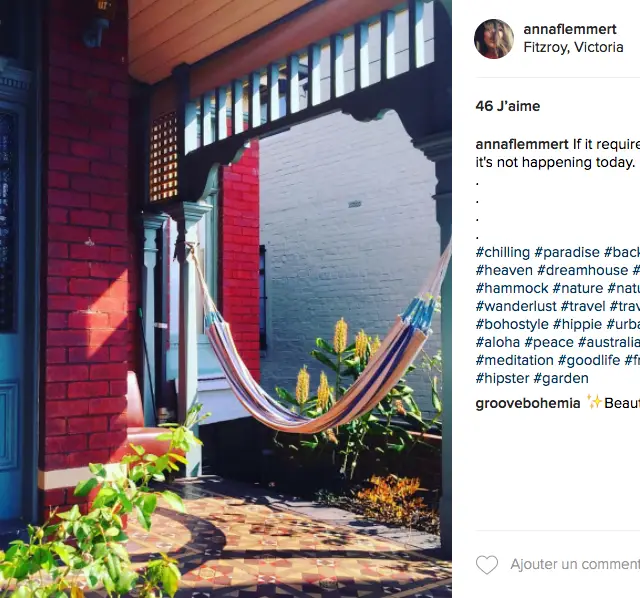
Task: Click annaflemmert username in the caption
Action: 522,144
